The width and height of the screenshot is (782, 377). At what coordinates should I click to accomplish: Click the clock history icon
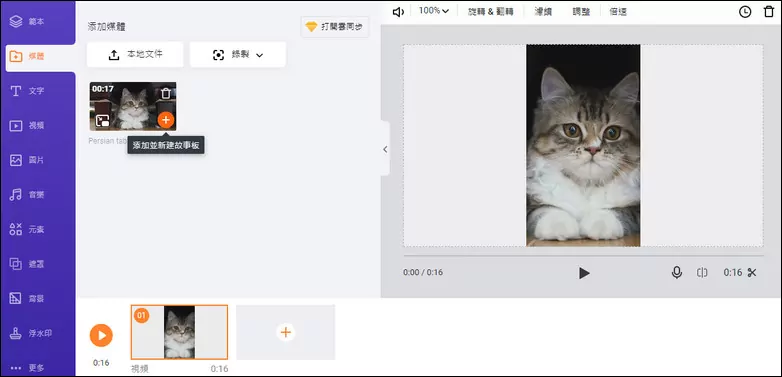click(745, 12)
